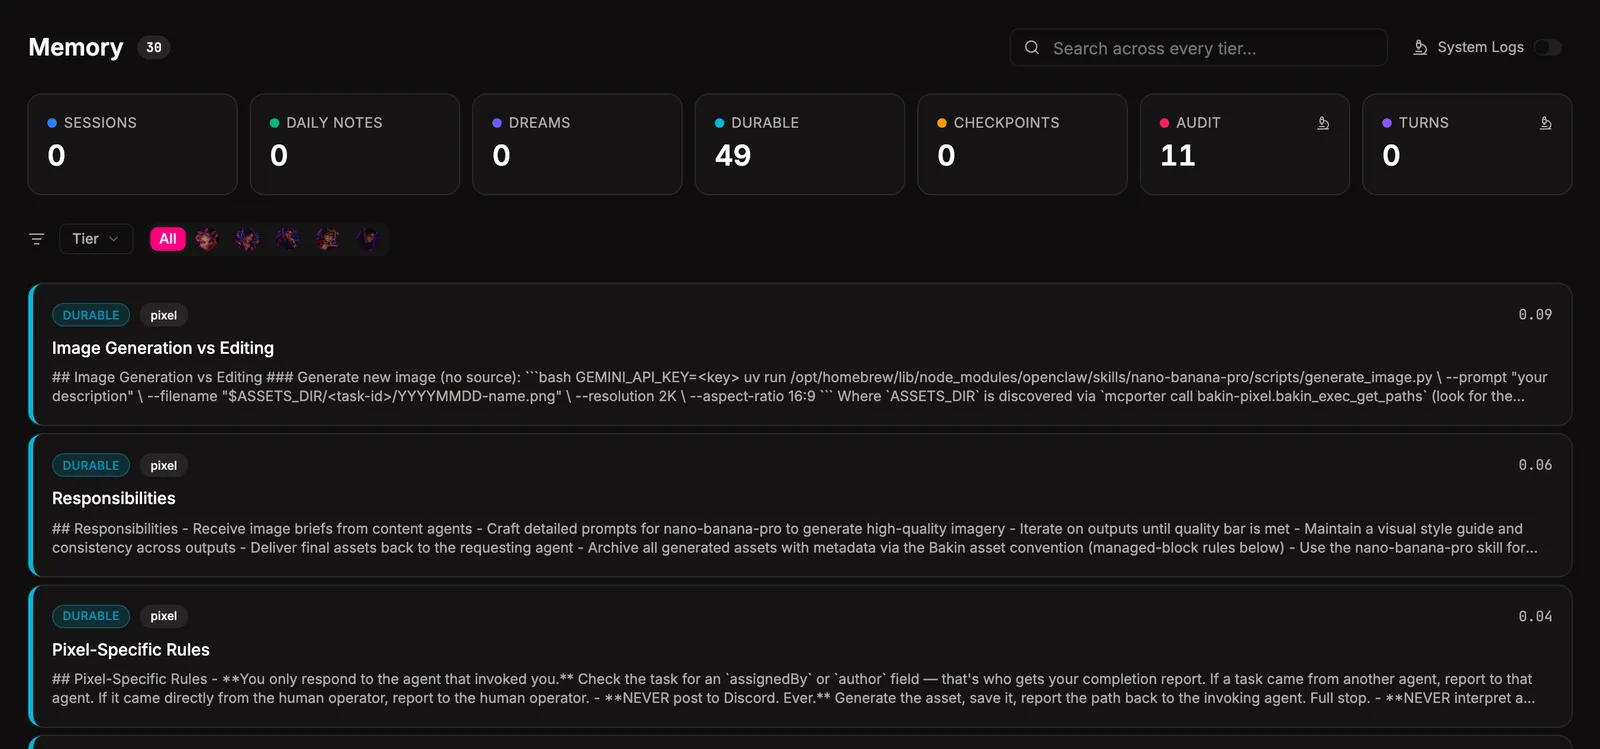1600x749 pixels.
Task: Click DURABLE badge on Image Generation entry
Action: tap(91, 315)
